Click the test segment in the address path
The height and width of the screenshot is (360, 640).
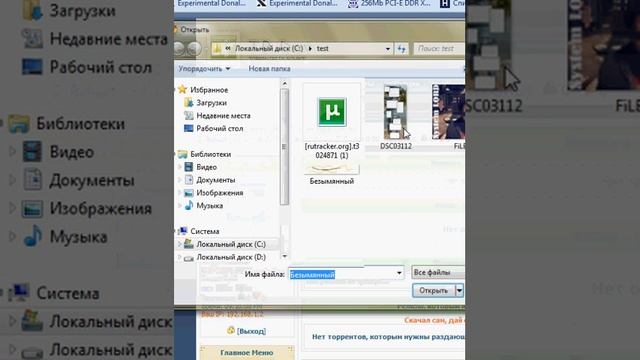click(x=322, y=49)
